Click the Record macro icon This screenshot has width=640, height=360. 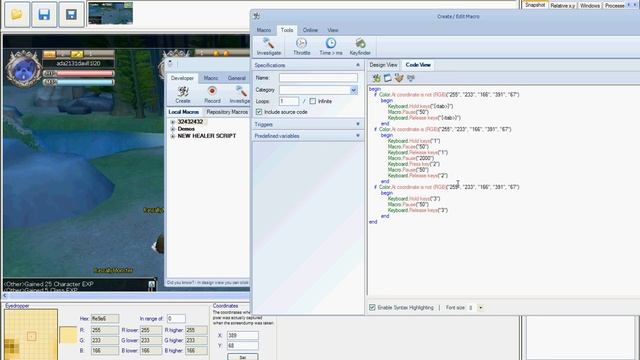pyautogui.click(x=212, y=94)
